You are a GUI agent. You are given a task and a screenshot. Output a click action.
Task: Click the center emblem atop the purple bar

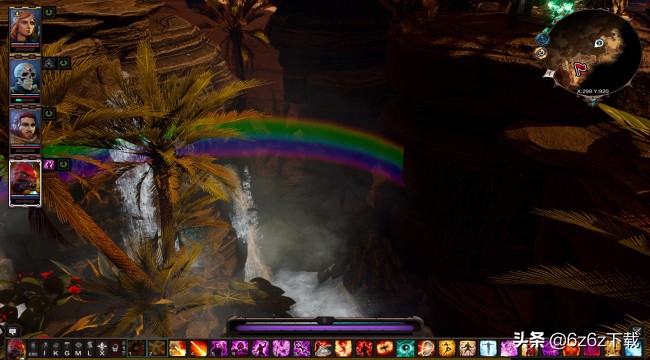(x=325, y=320)
